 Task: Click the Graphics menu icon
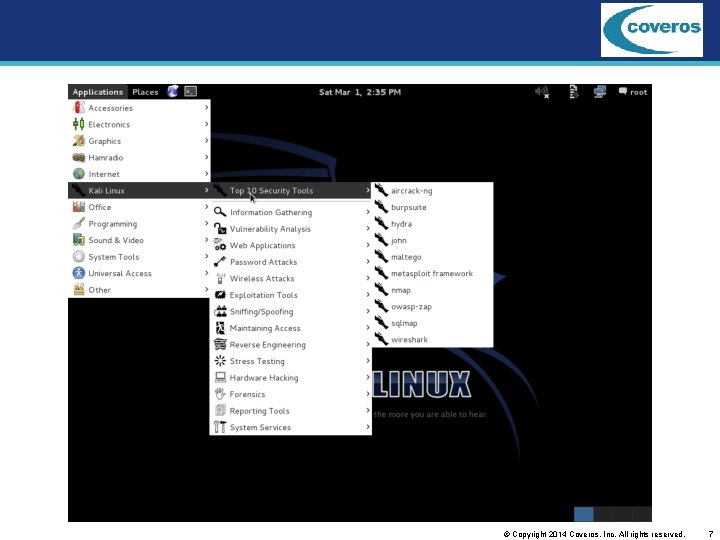(x=79, y=141)
